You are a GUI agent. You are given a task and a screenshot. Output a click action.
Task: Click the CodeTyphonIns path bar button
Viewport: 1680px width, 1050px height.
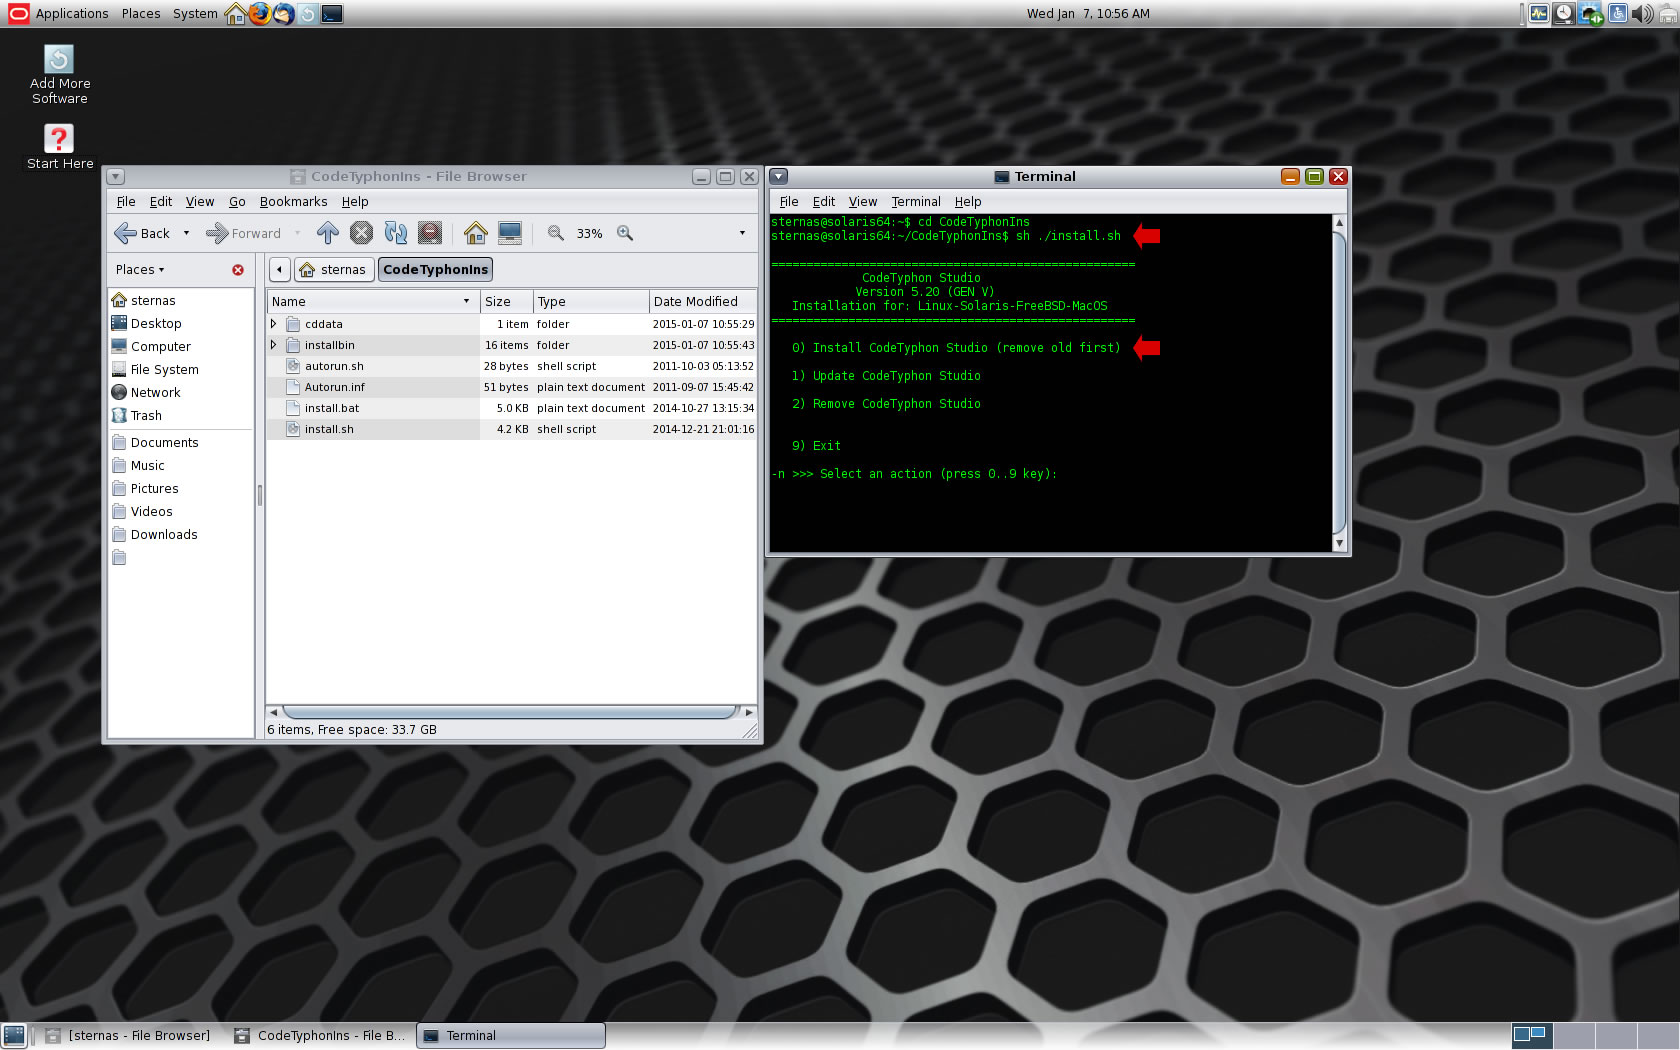[435, 270]
